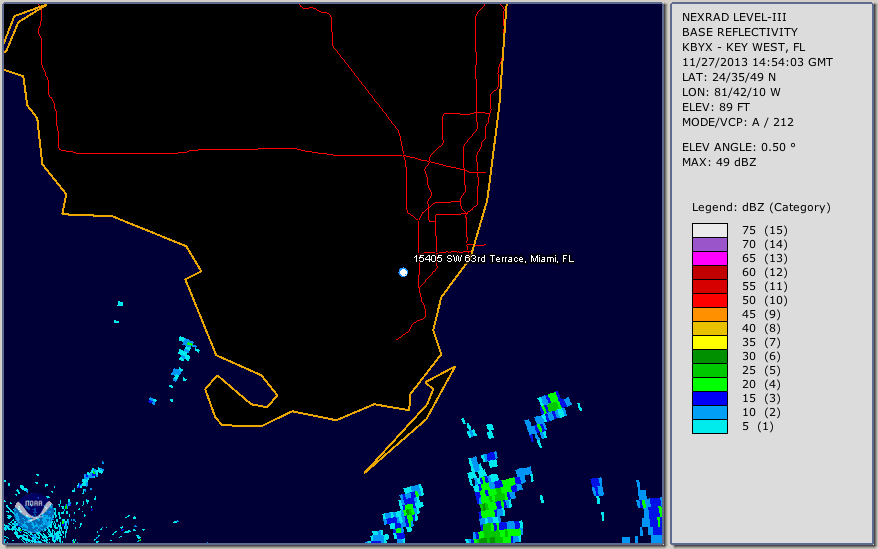The height and width of the screenshot is (549, 878).
Task: Click the KBYX - KEY WEST, FL text
Action: point(743,48)
